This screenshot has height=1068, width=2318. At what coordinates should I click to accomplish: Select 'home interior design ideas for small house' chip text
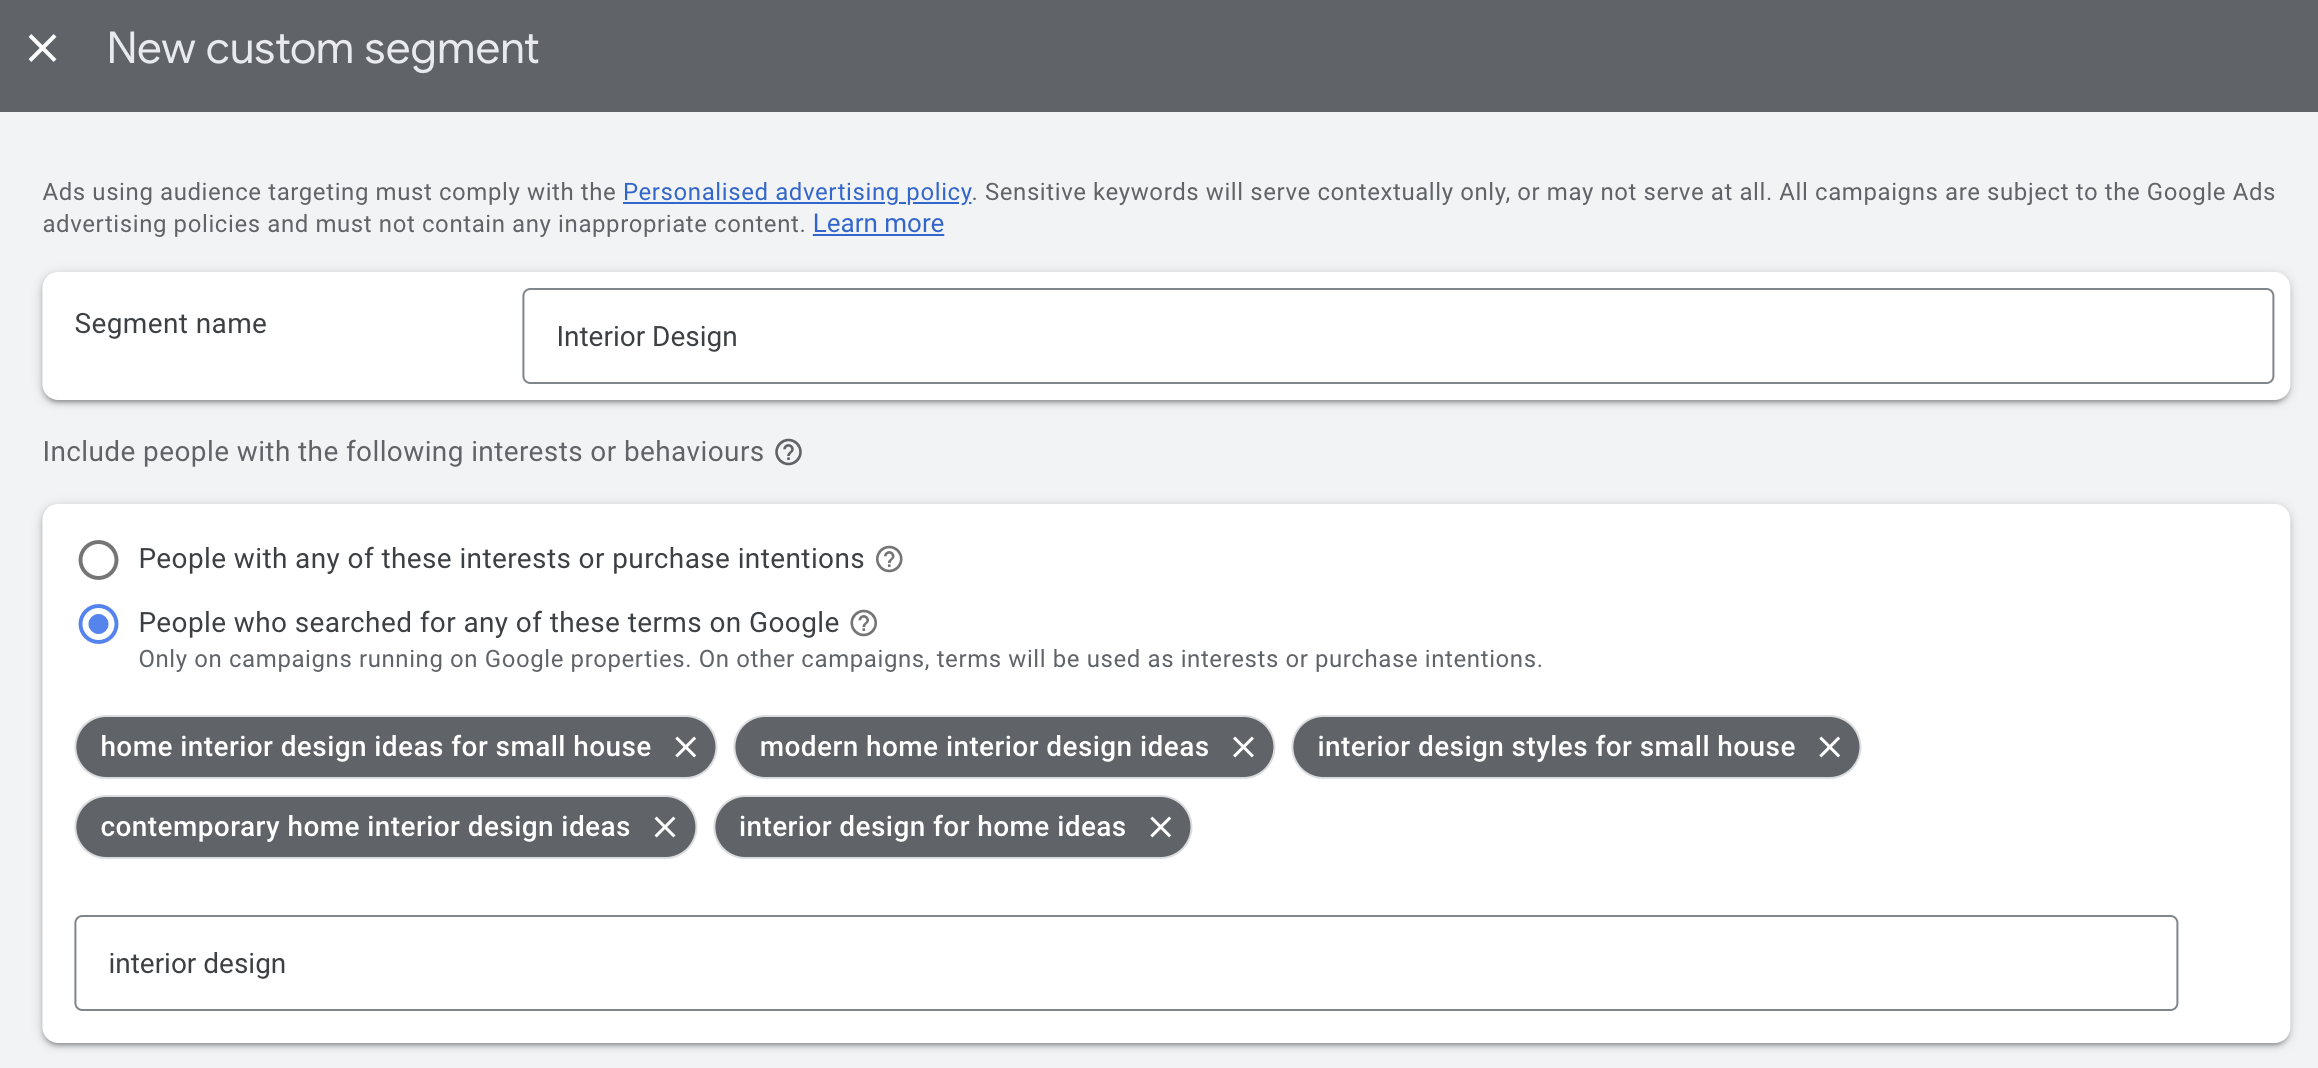(x=375, y=747)
